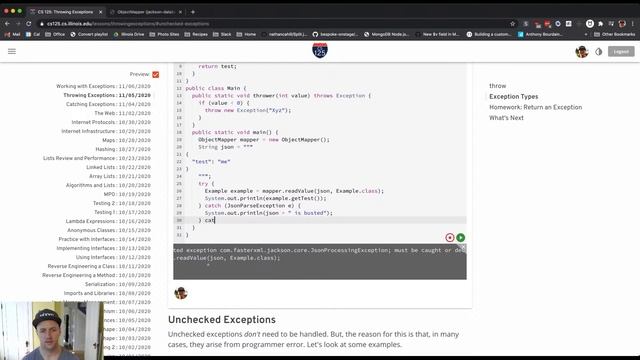Expand the Home bookmark folder

pos(247,34)
